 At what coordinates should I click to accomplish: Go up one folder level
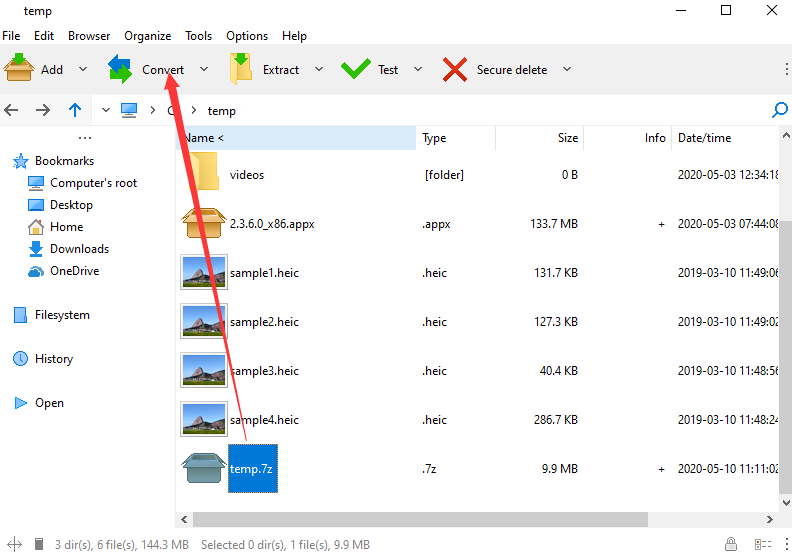(x=75, y=110)
